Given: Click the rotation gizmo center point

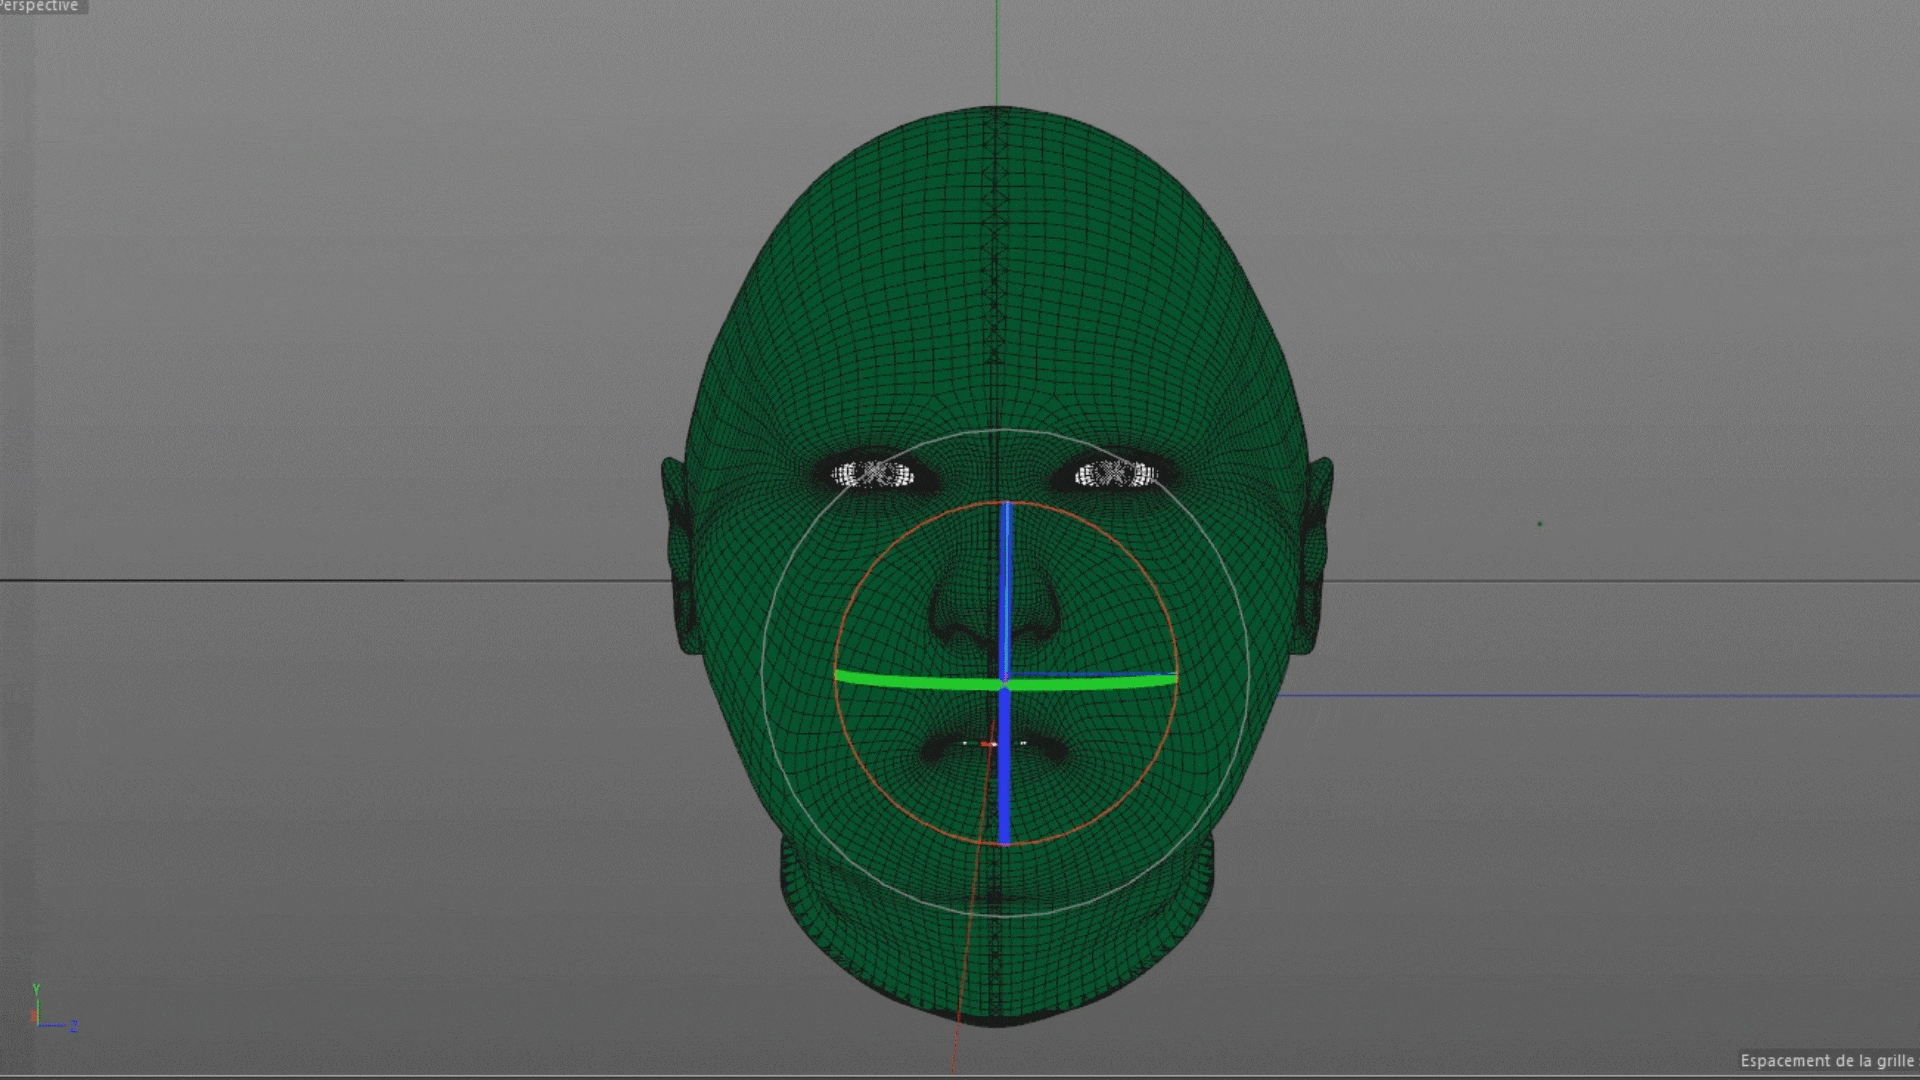Looking at the screenshot, I should 1005,686.
